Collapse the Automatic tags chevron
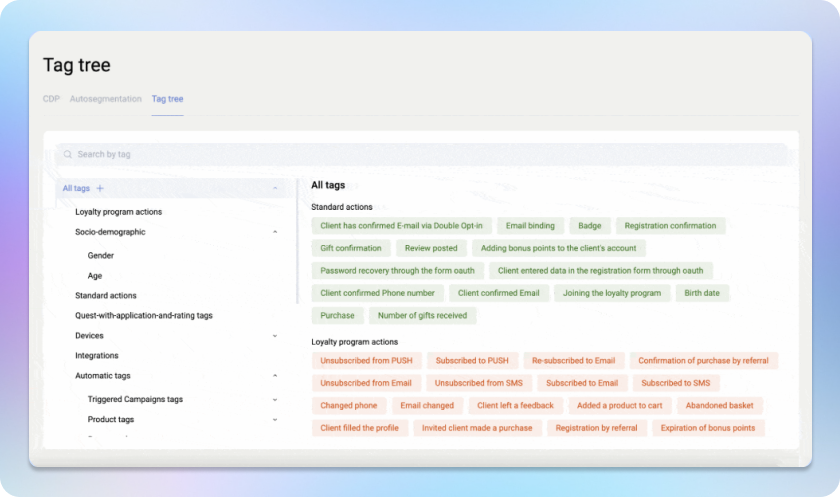This screenshot has width=840, height=497. click(x=275, y=376)
